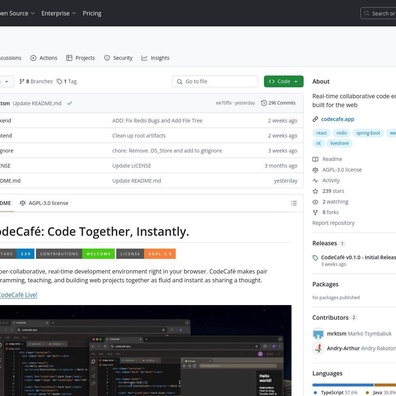Open latest commit message Update README.md

[37, 103]
